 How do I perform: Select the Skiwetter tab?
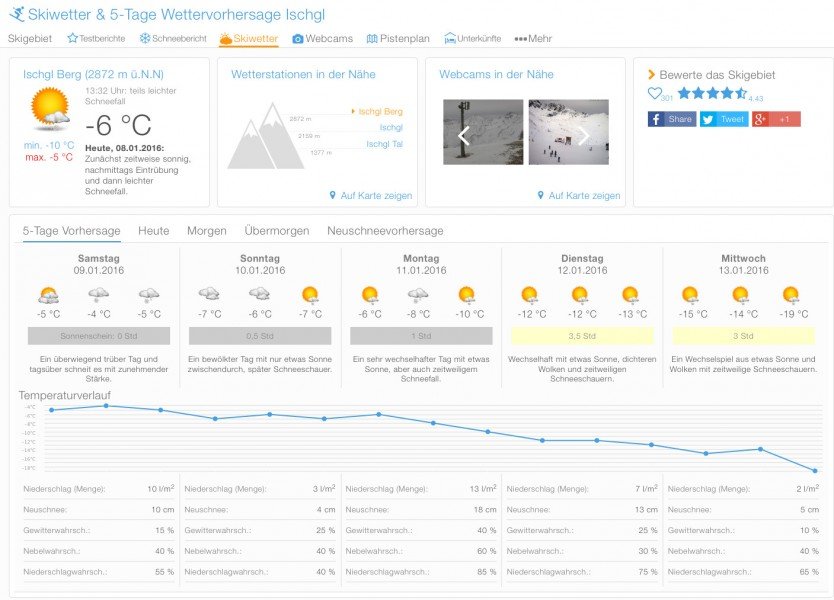248,38
